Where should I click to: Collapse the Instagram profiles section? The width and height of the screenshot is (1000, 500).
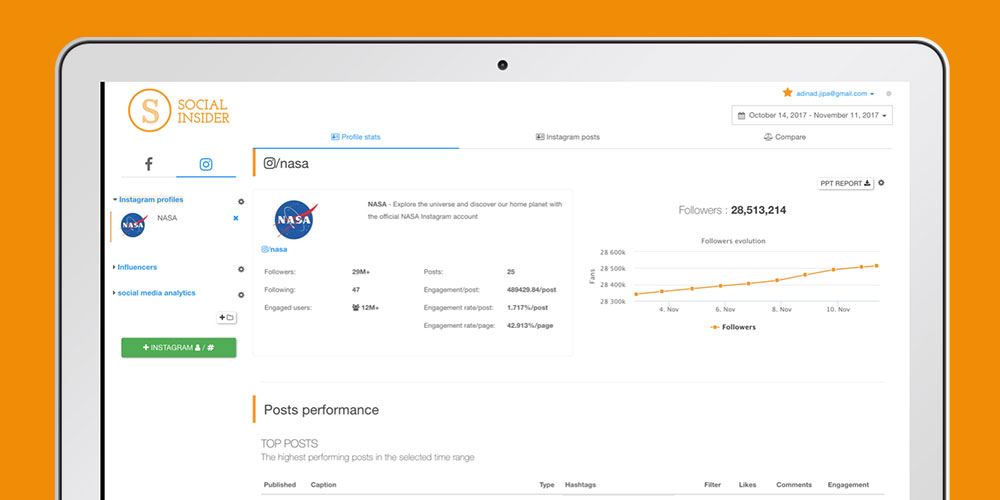coord(148,200)
